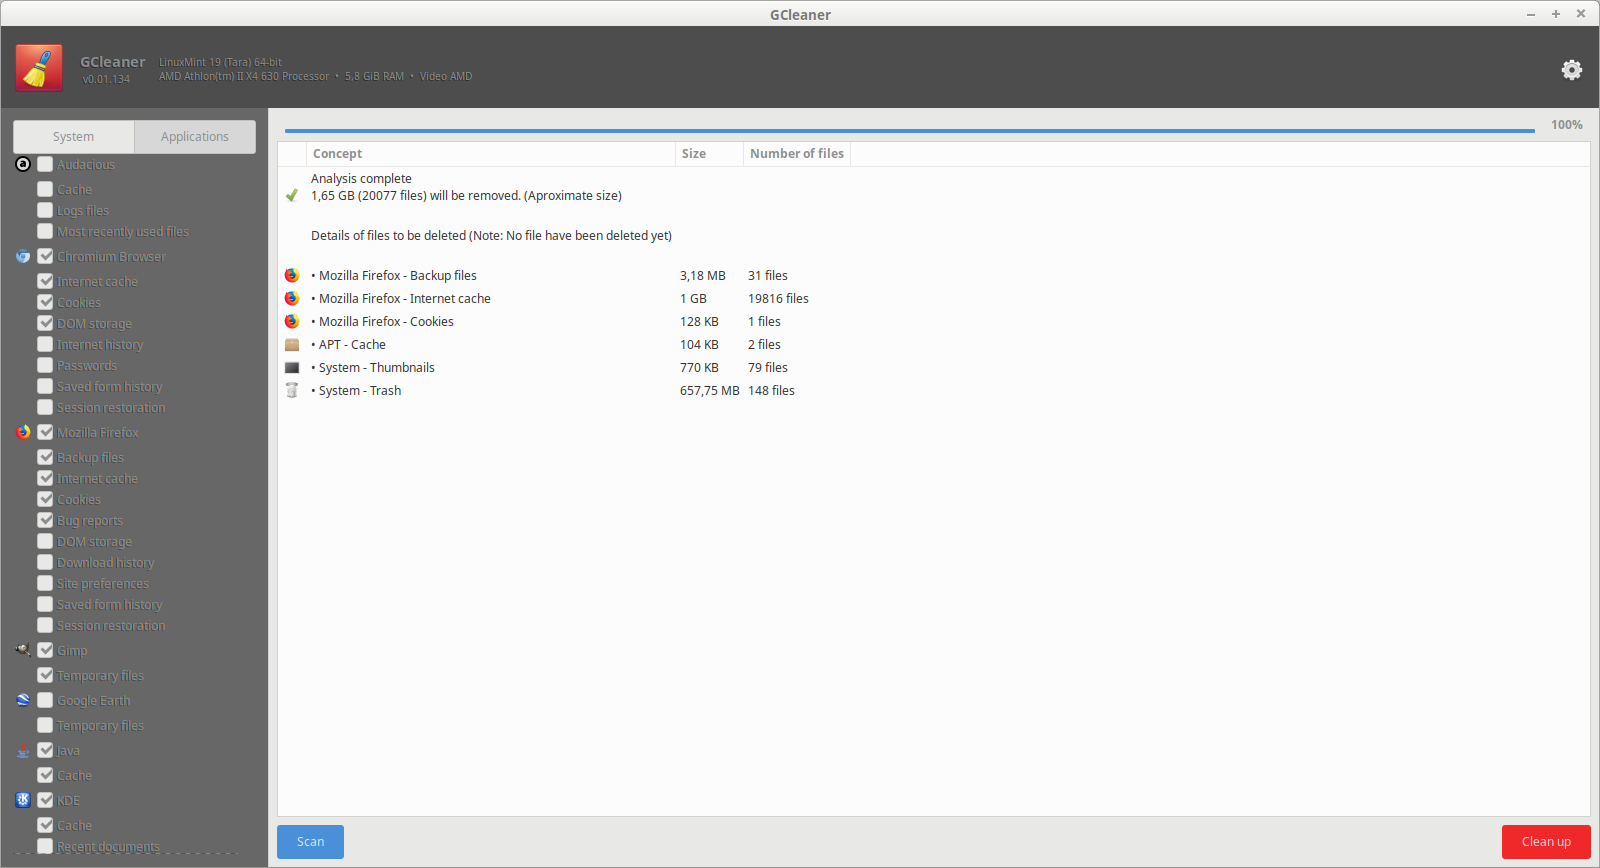Enable Firefox Site preferences checkbox

click(x=45, y=583)
